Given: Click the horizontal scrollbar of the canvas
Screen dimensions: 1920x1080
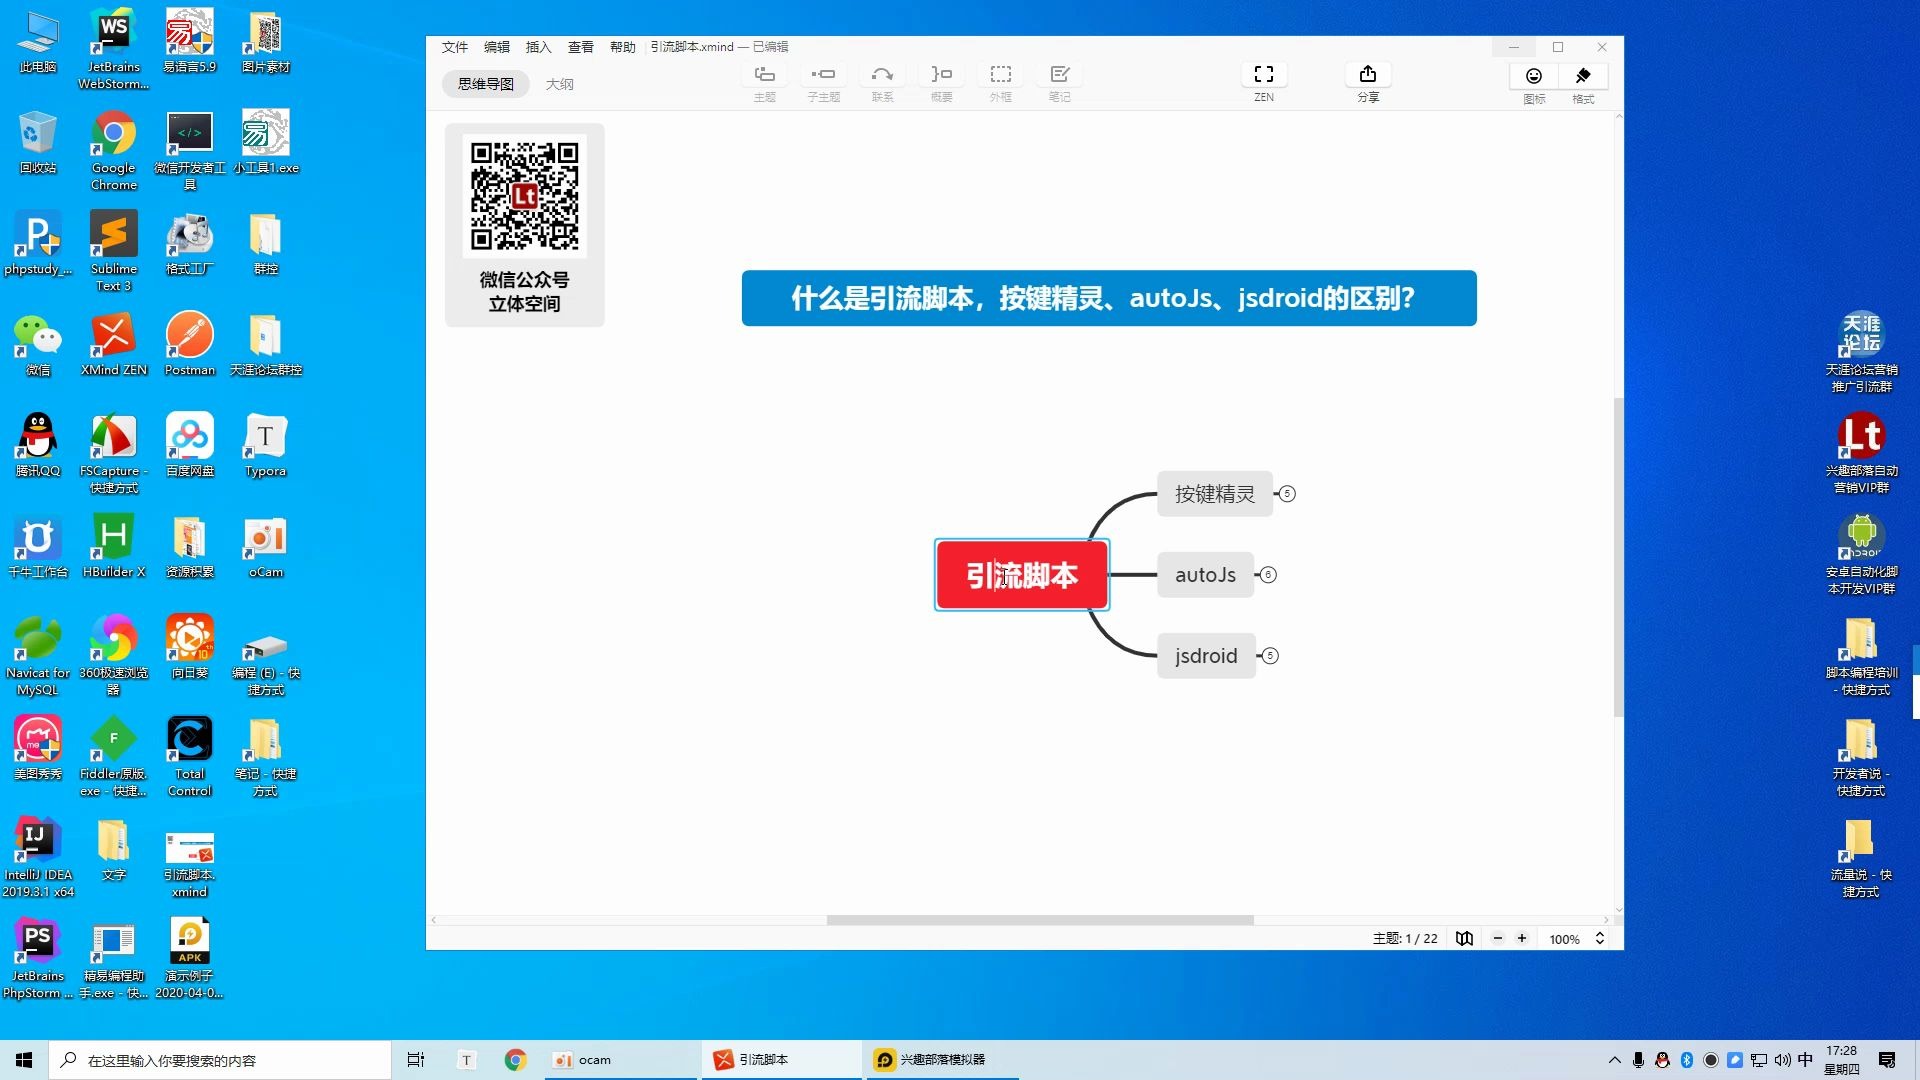Looking at the screenshot, I should point(1040,920).
